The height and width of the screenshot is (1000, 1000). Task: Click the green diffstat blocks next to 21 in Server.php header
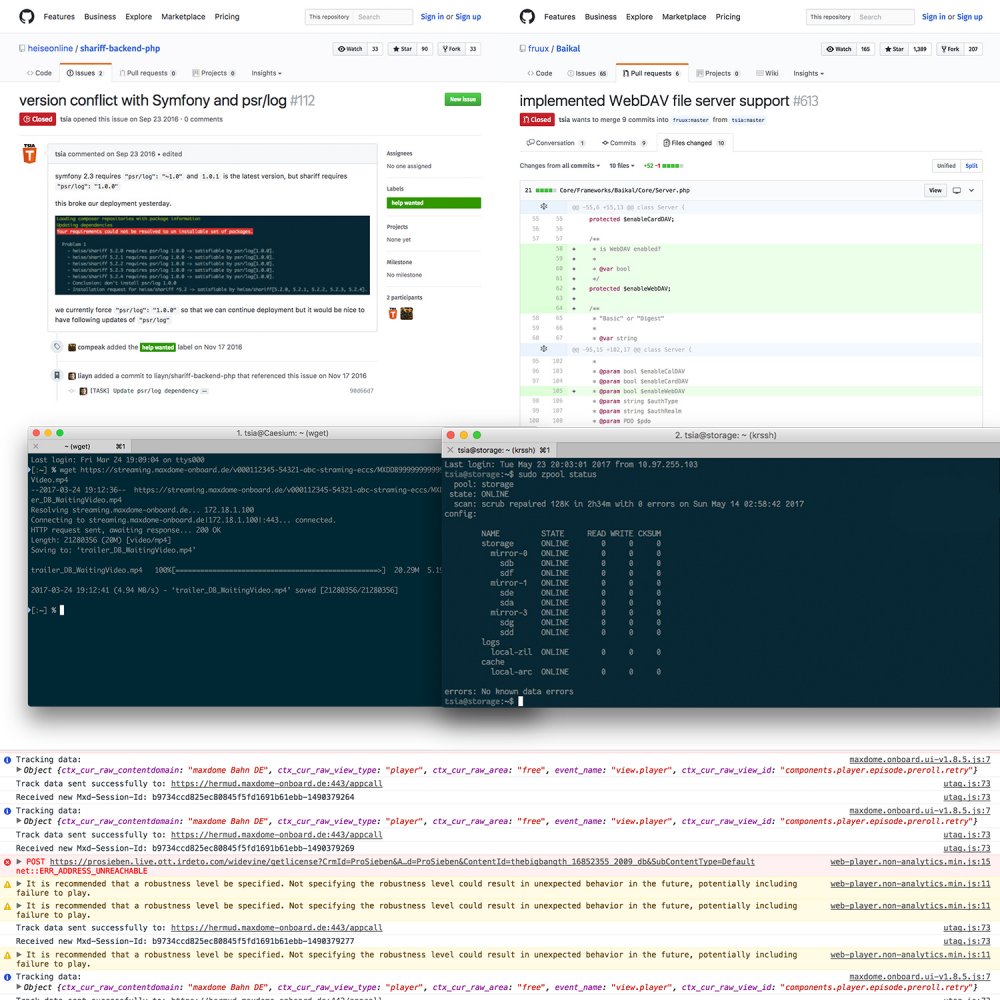pos(545,190)
